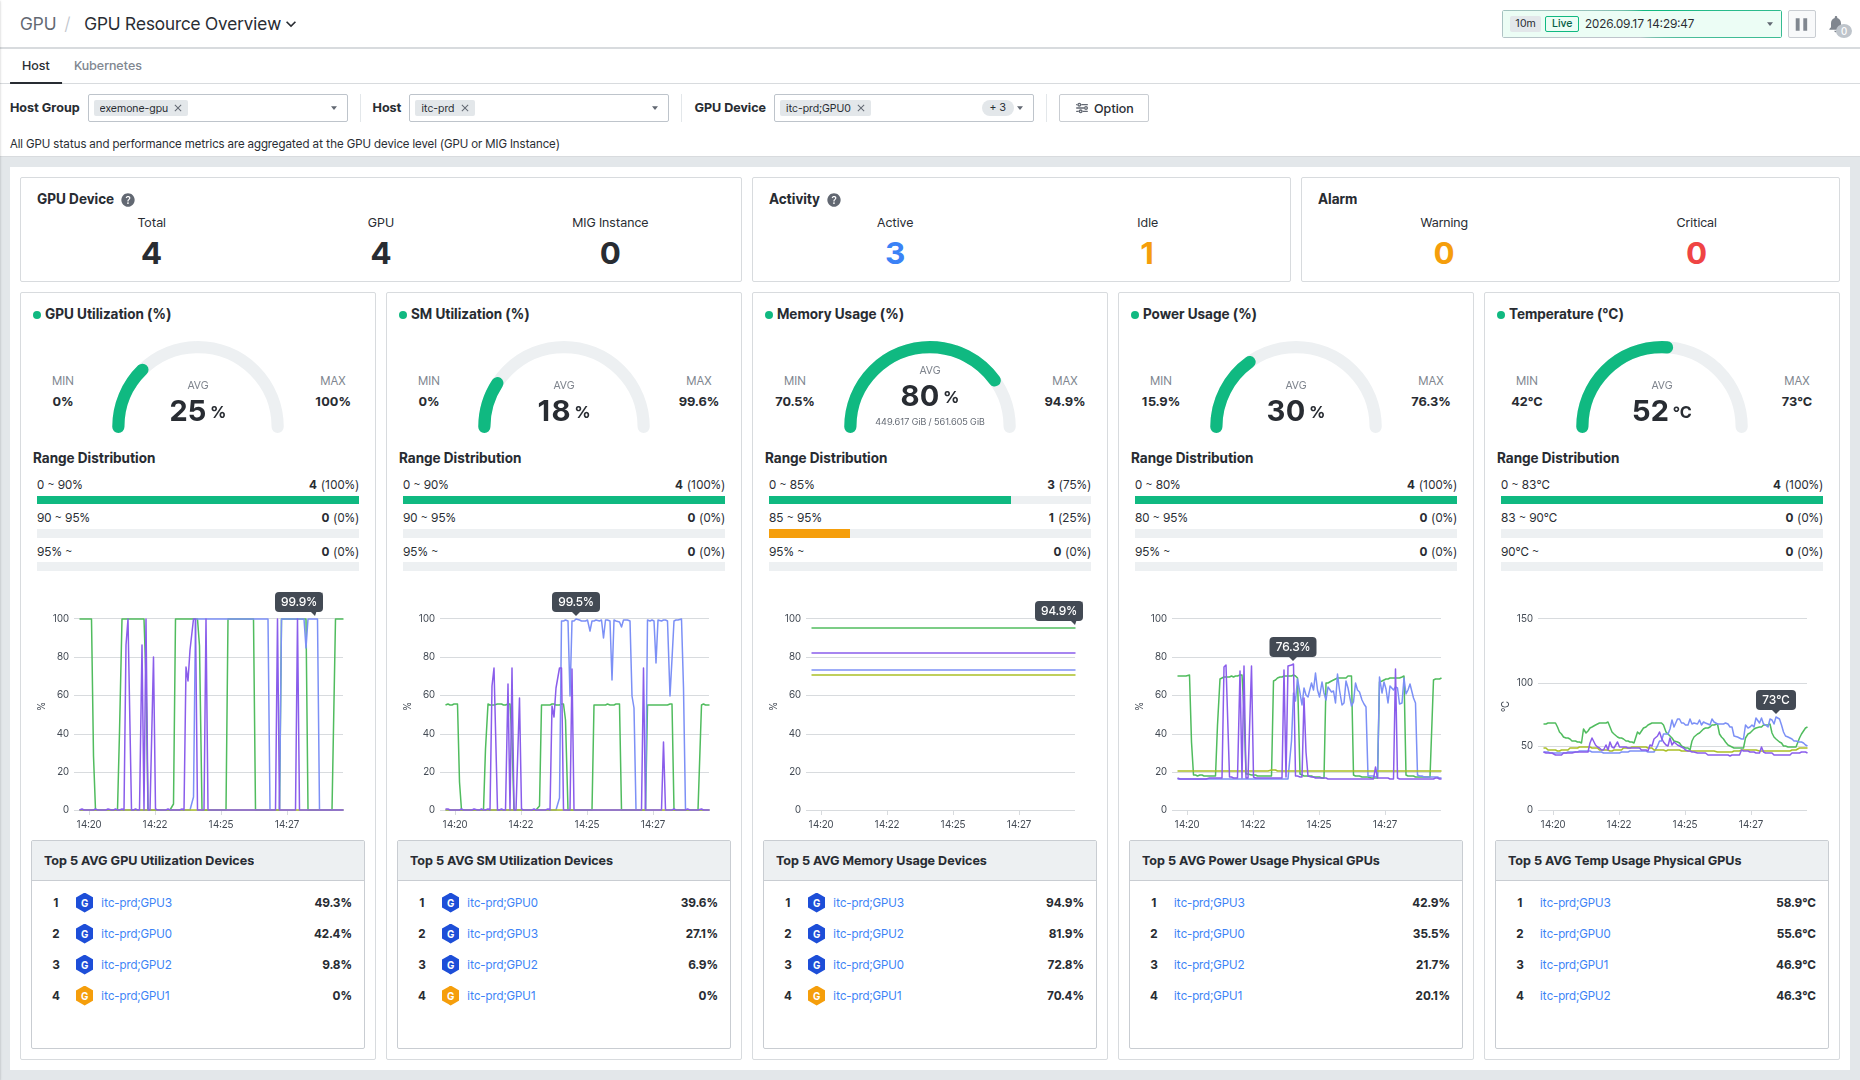Show help for the GPU Device panel
This screenshot has height=1080, width=1860.
[128, 200]
